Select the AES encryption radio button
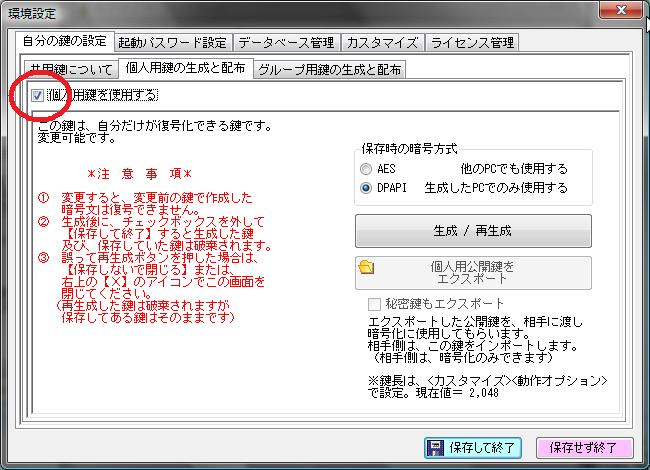The width and height of the screenshot is (650, 470). [366, 169]
